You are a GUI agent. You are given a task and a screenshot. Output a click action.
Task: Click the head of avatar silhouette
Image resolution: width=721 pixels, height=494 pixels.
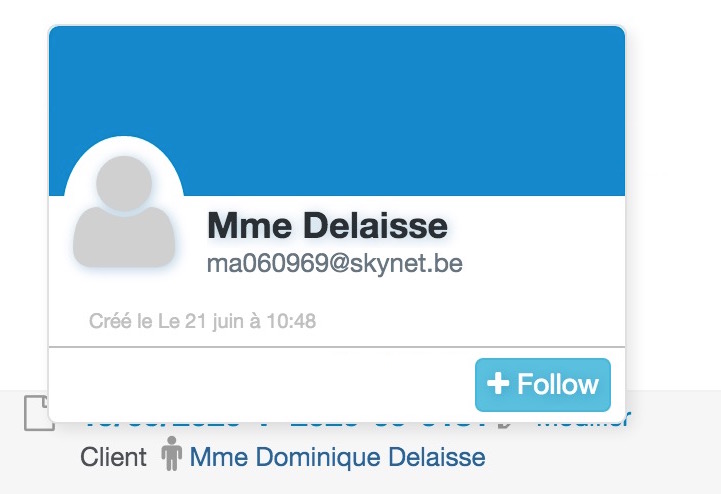tap(124, 183)
